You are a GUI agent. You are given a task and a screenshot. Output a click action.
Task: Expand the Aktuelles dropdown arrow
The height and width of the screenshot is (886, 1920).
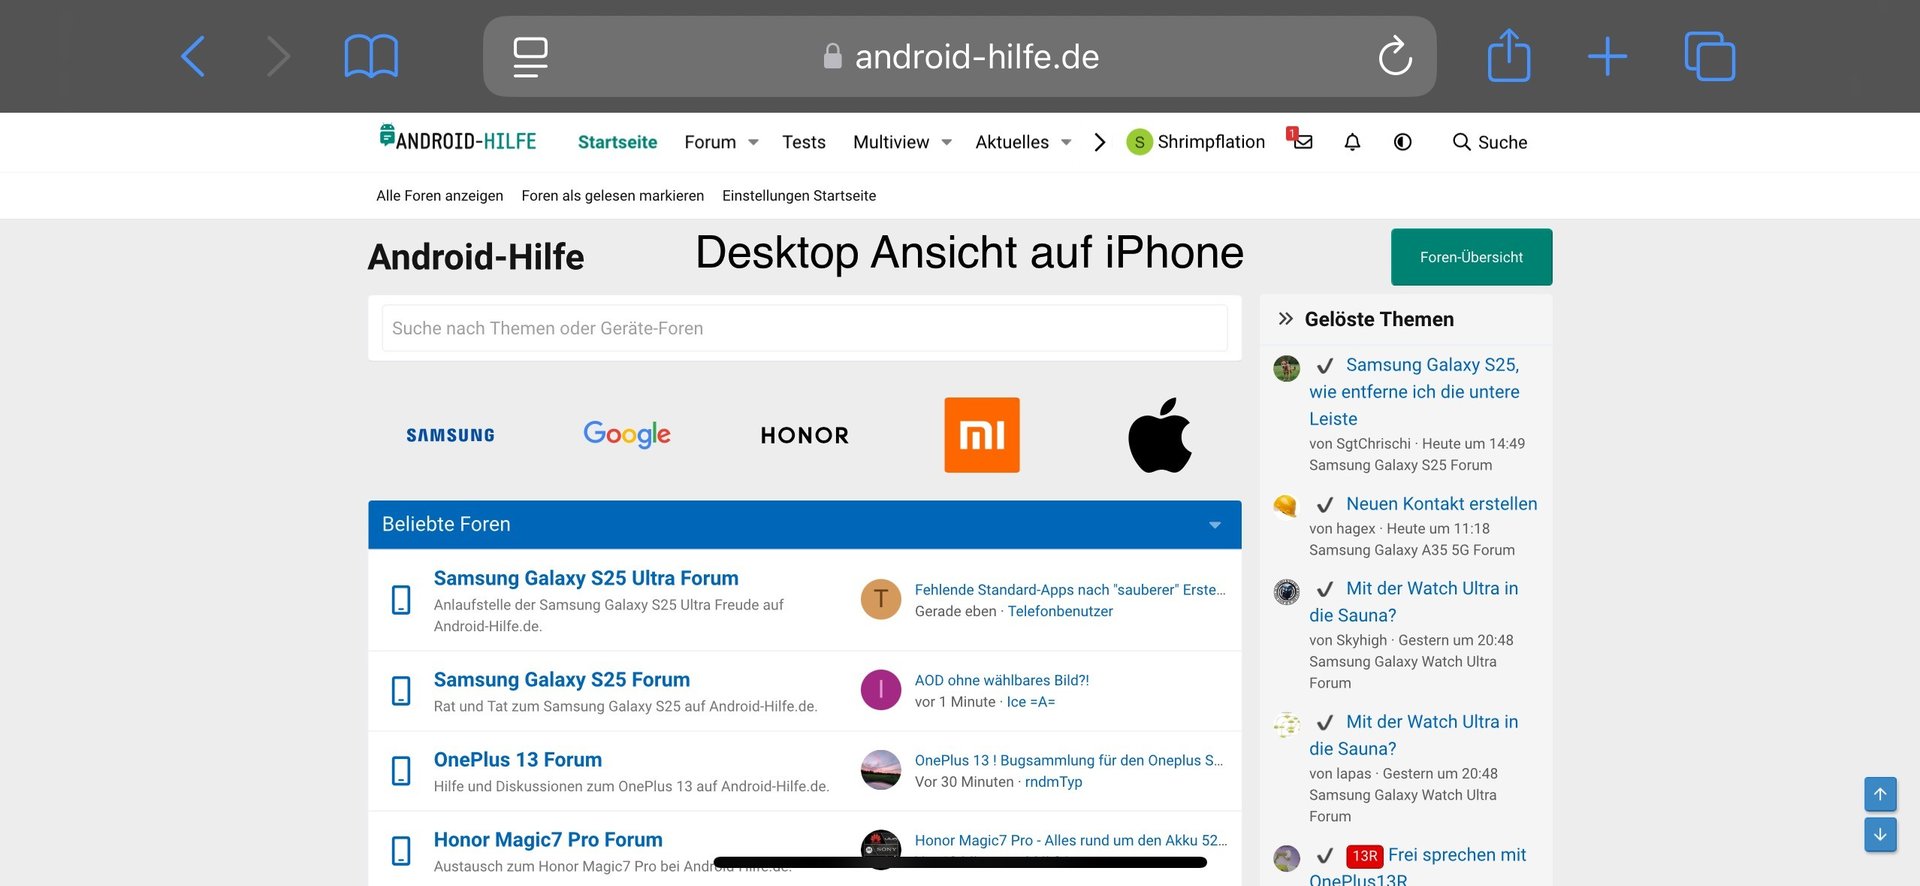pyautogui.click(x=1066, y=142)
